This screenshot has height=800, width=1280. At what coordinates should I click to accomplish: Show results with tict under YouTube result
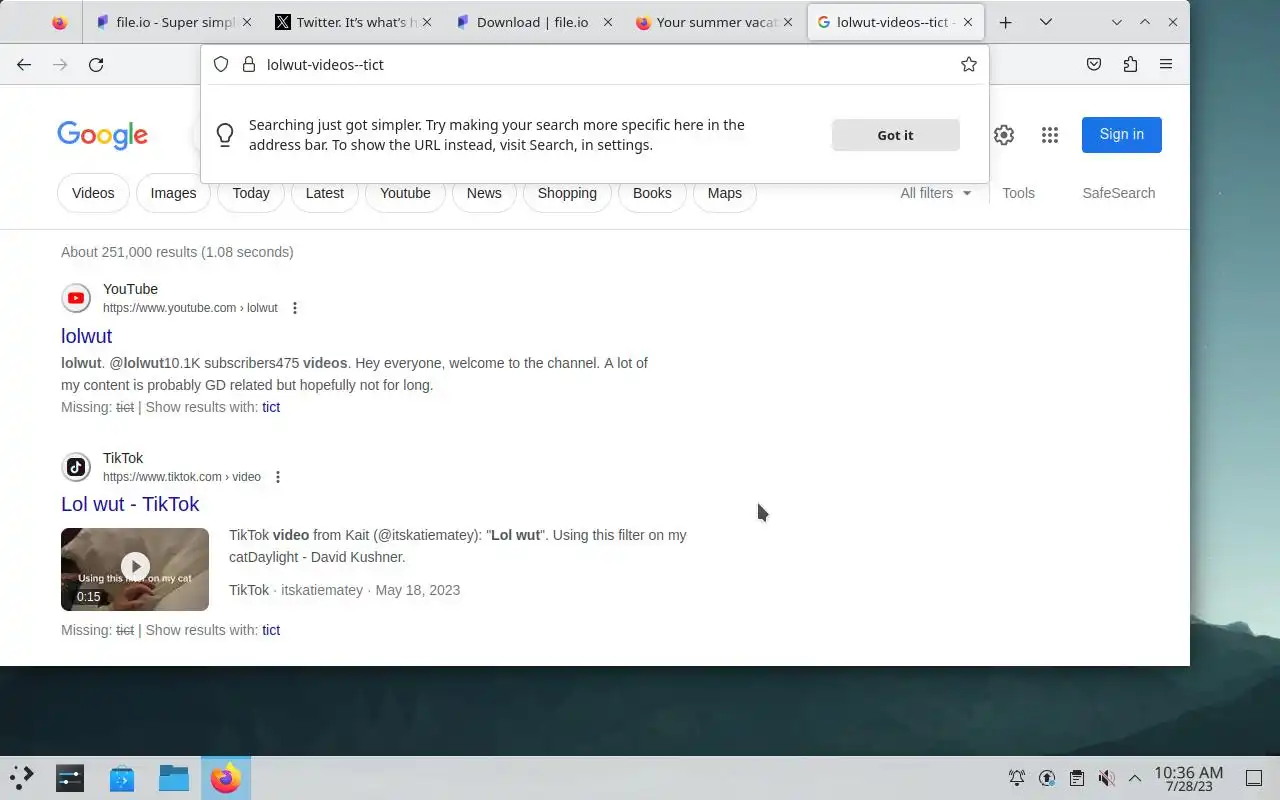(271, 407)
